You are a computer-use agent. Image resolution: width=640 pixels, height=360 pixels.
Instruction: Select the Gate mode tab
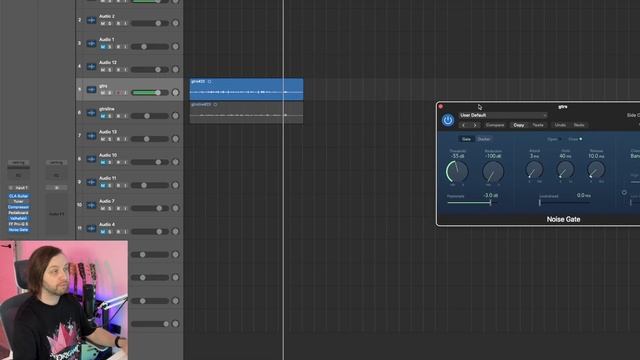click(466, 139)
